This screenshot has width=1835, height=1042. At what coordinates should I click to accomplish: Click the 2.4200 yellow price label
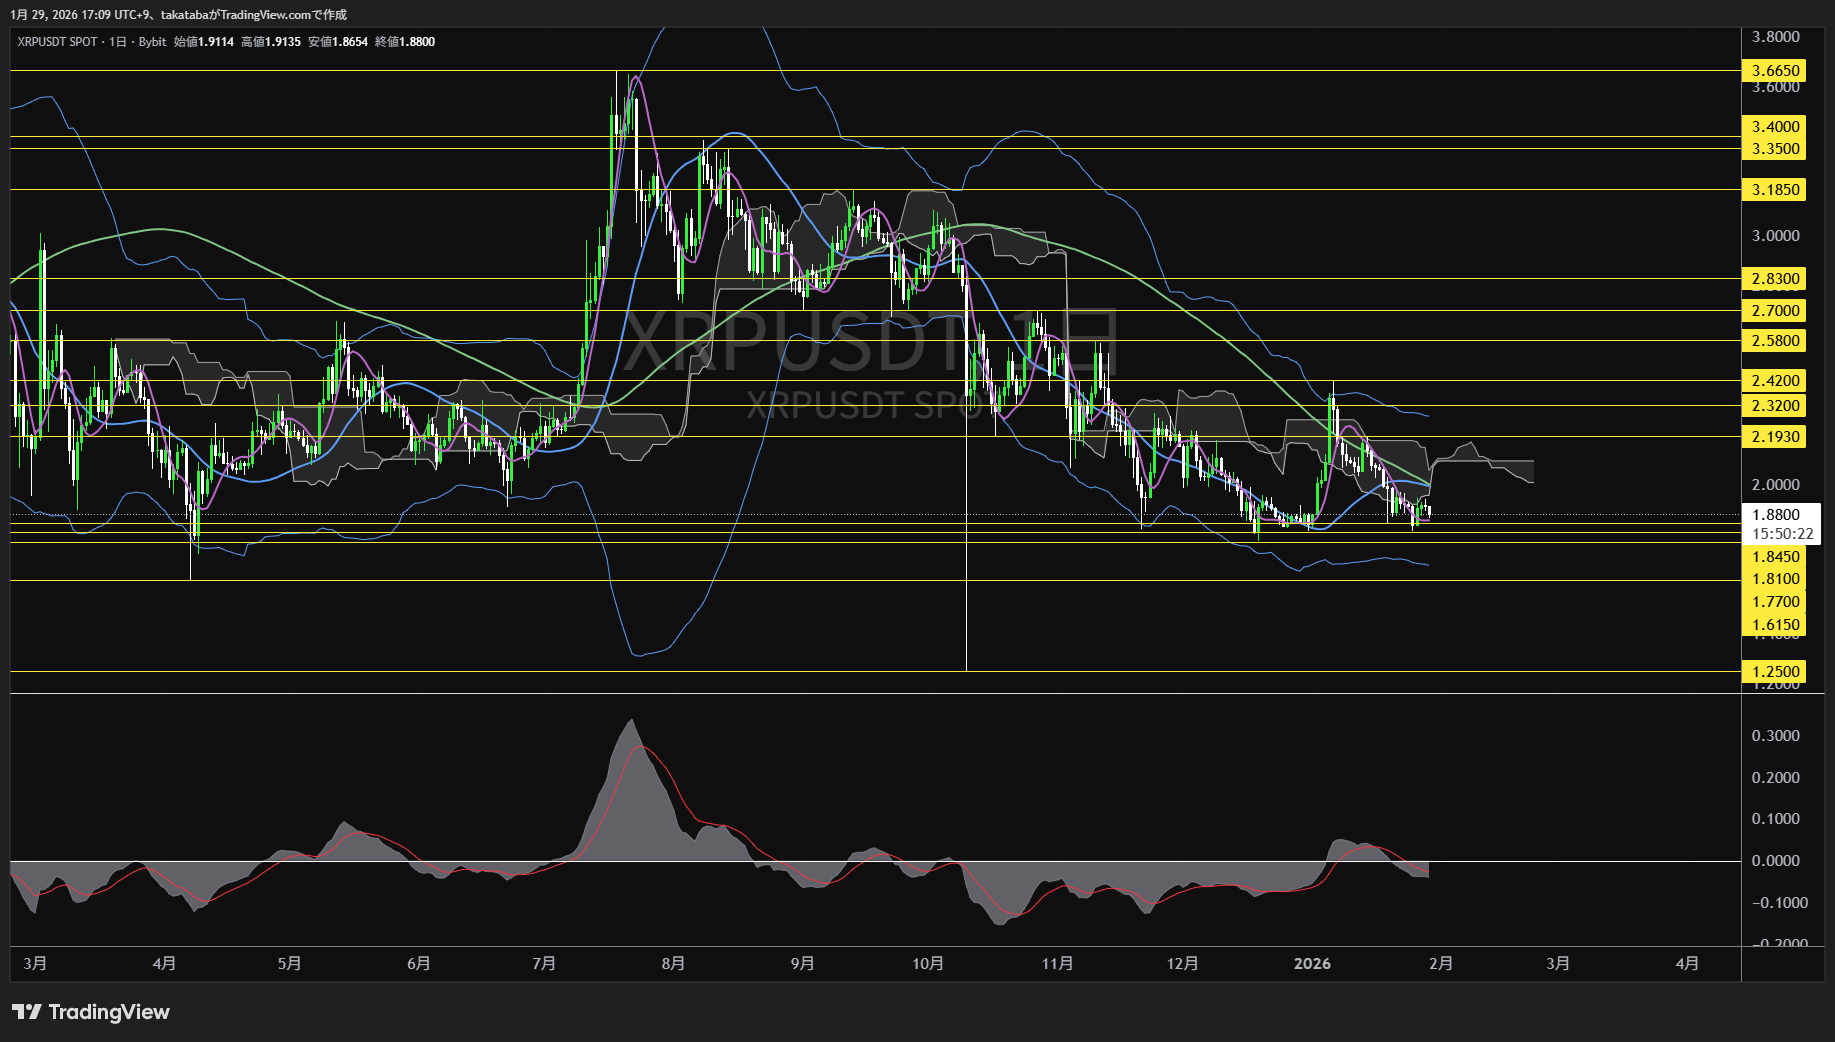(1775, 381)
